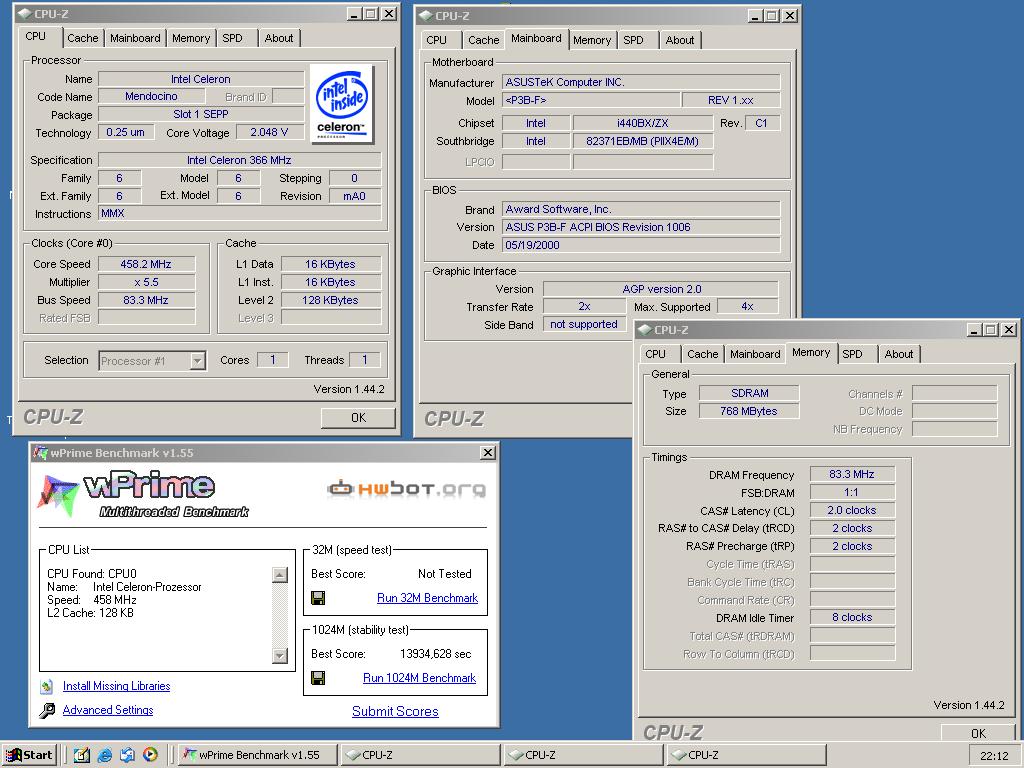1024x768 pixels.
Task: Open Advanced Settings link
Action: 108,710
